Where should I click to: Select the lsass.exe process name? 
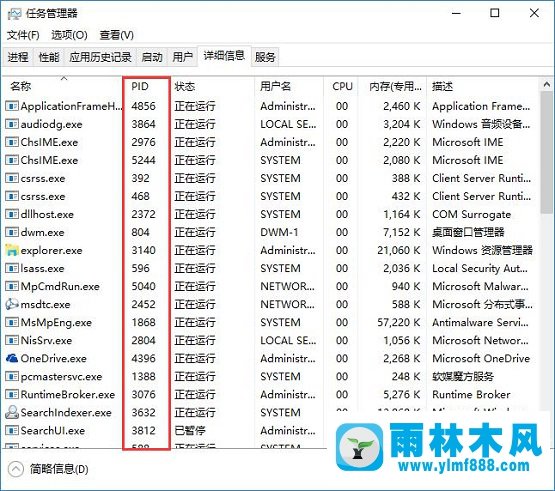pos(42,269)
